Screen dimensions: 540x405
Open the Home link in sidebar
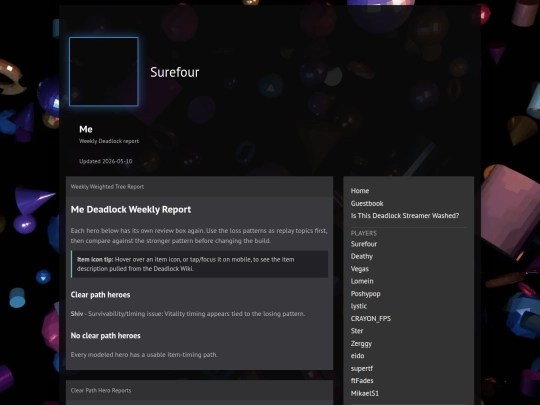360,191
